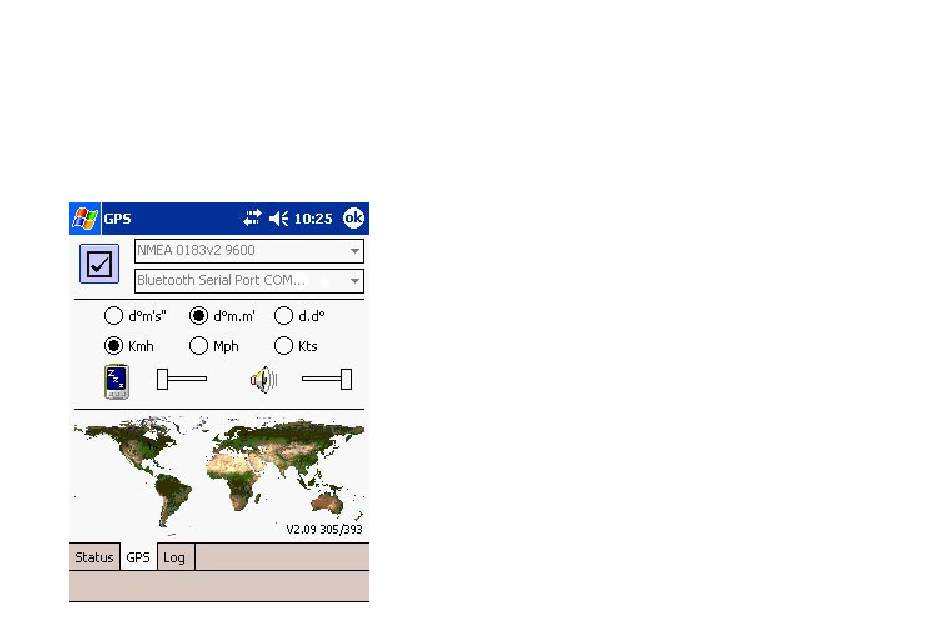Adjust the power-save slider handle
Viewport: 950px width, 644px height.
click(x=162, y=379)
